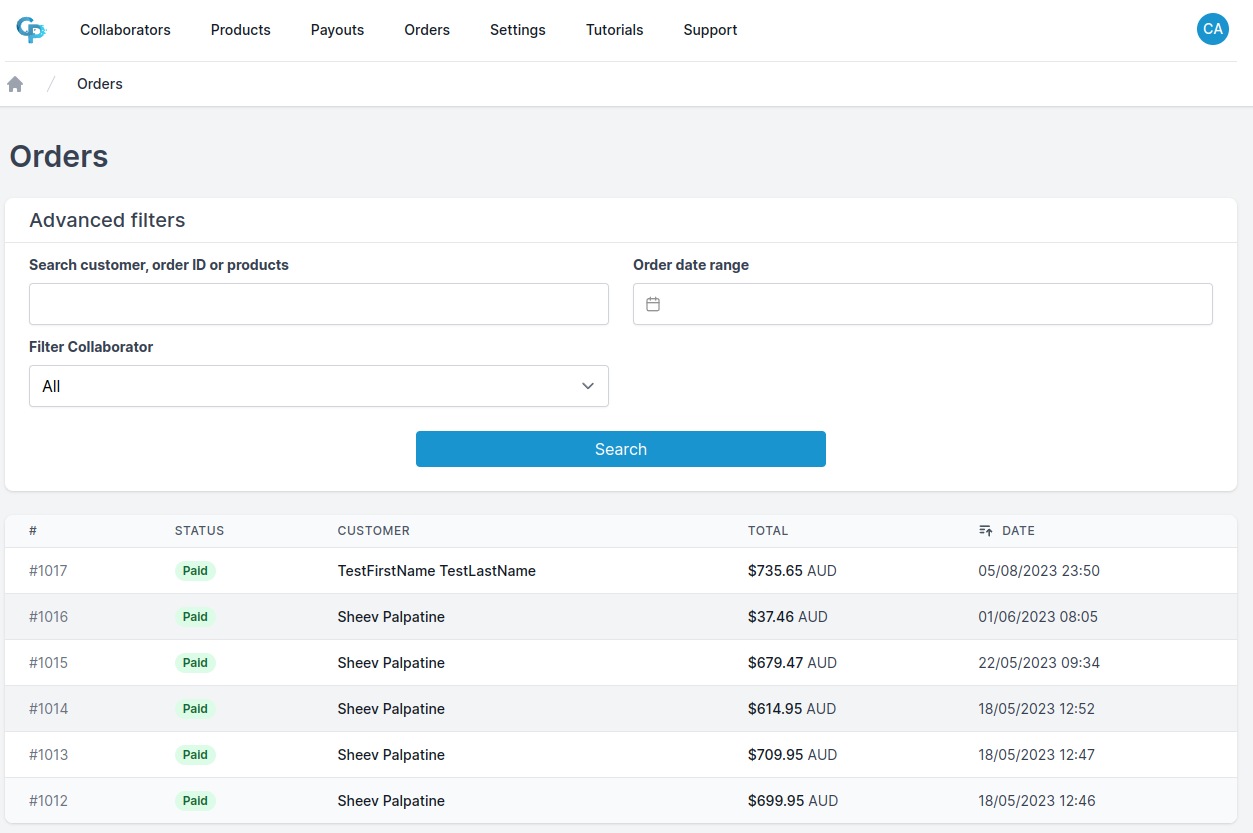Navigate to the Collaborators menu item
This screenshot has width=1253, height=833.
click(125, 29)
